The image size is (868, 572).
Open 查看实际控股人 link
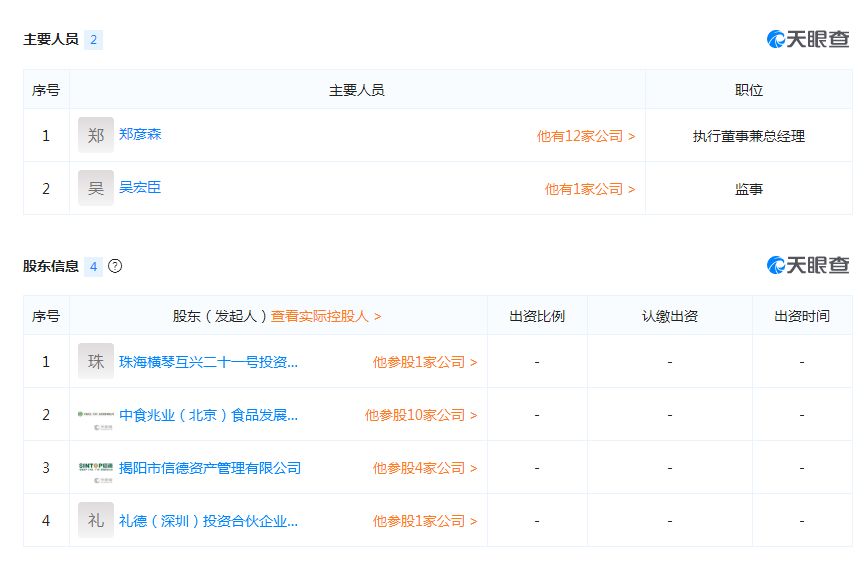point(326,316)
